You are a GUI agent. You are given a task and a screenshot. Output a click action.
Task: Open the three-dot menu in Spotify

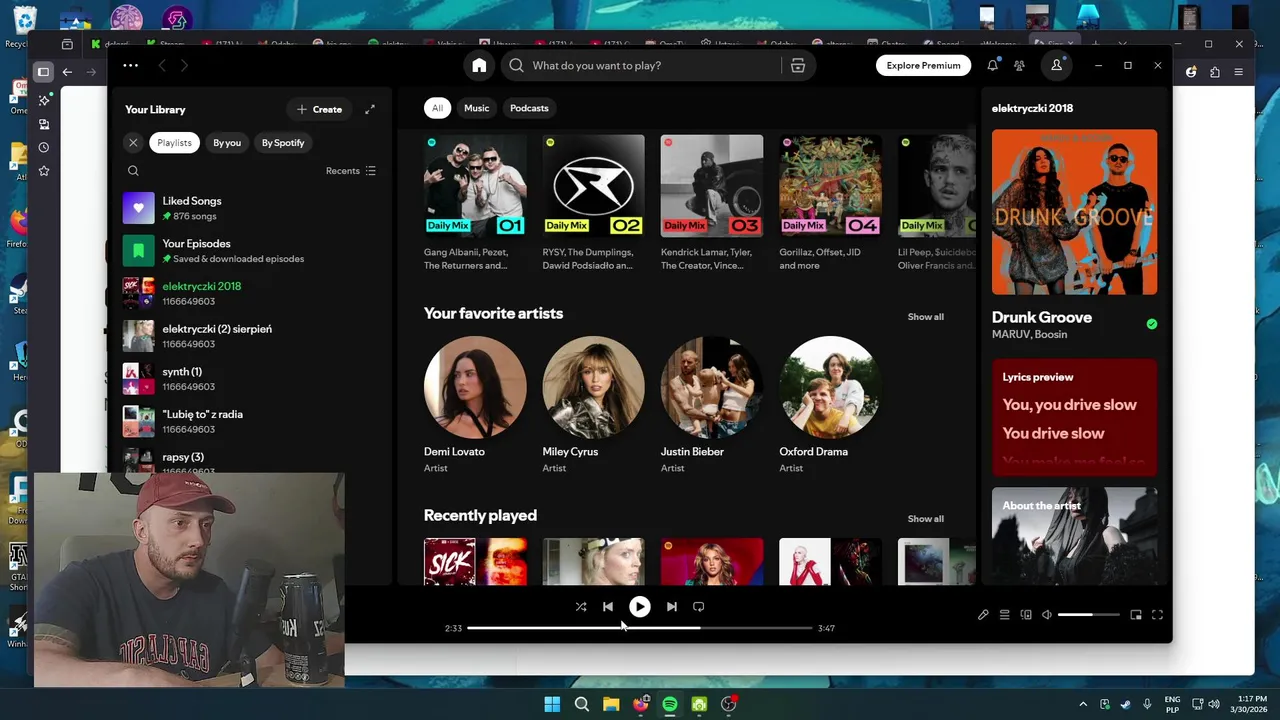[x=131, y=65]
